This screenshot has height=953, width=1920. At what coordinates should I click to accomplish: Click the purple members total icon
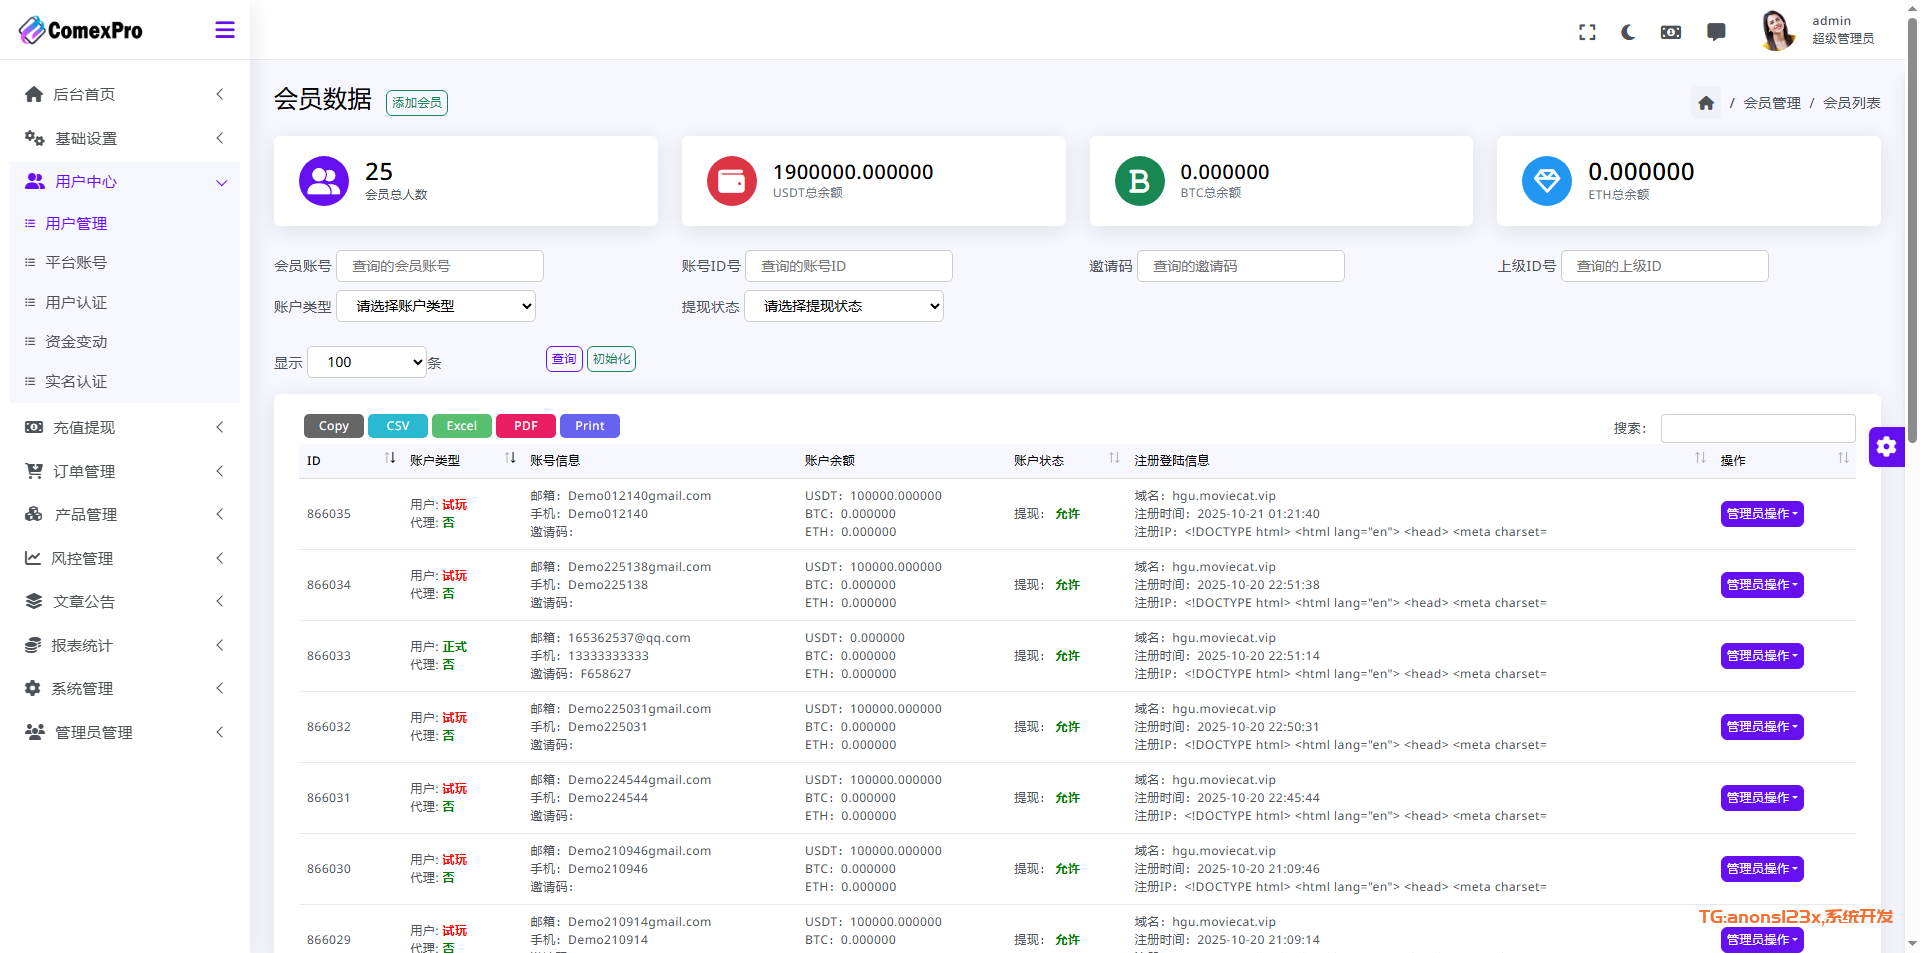[324, 181]
